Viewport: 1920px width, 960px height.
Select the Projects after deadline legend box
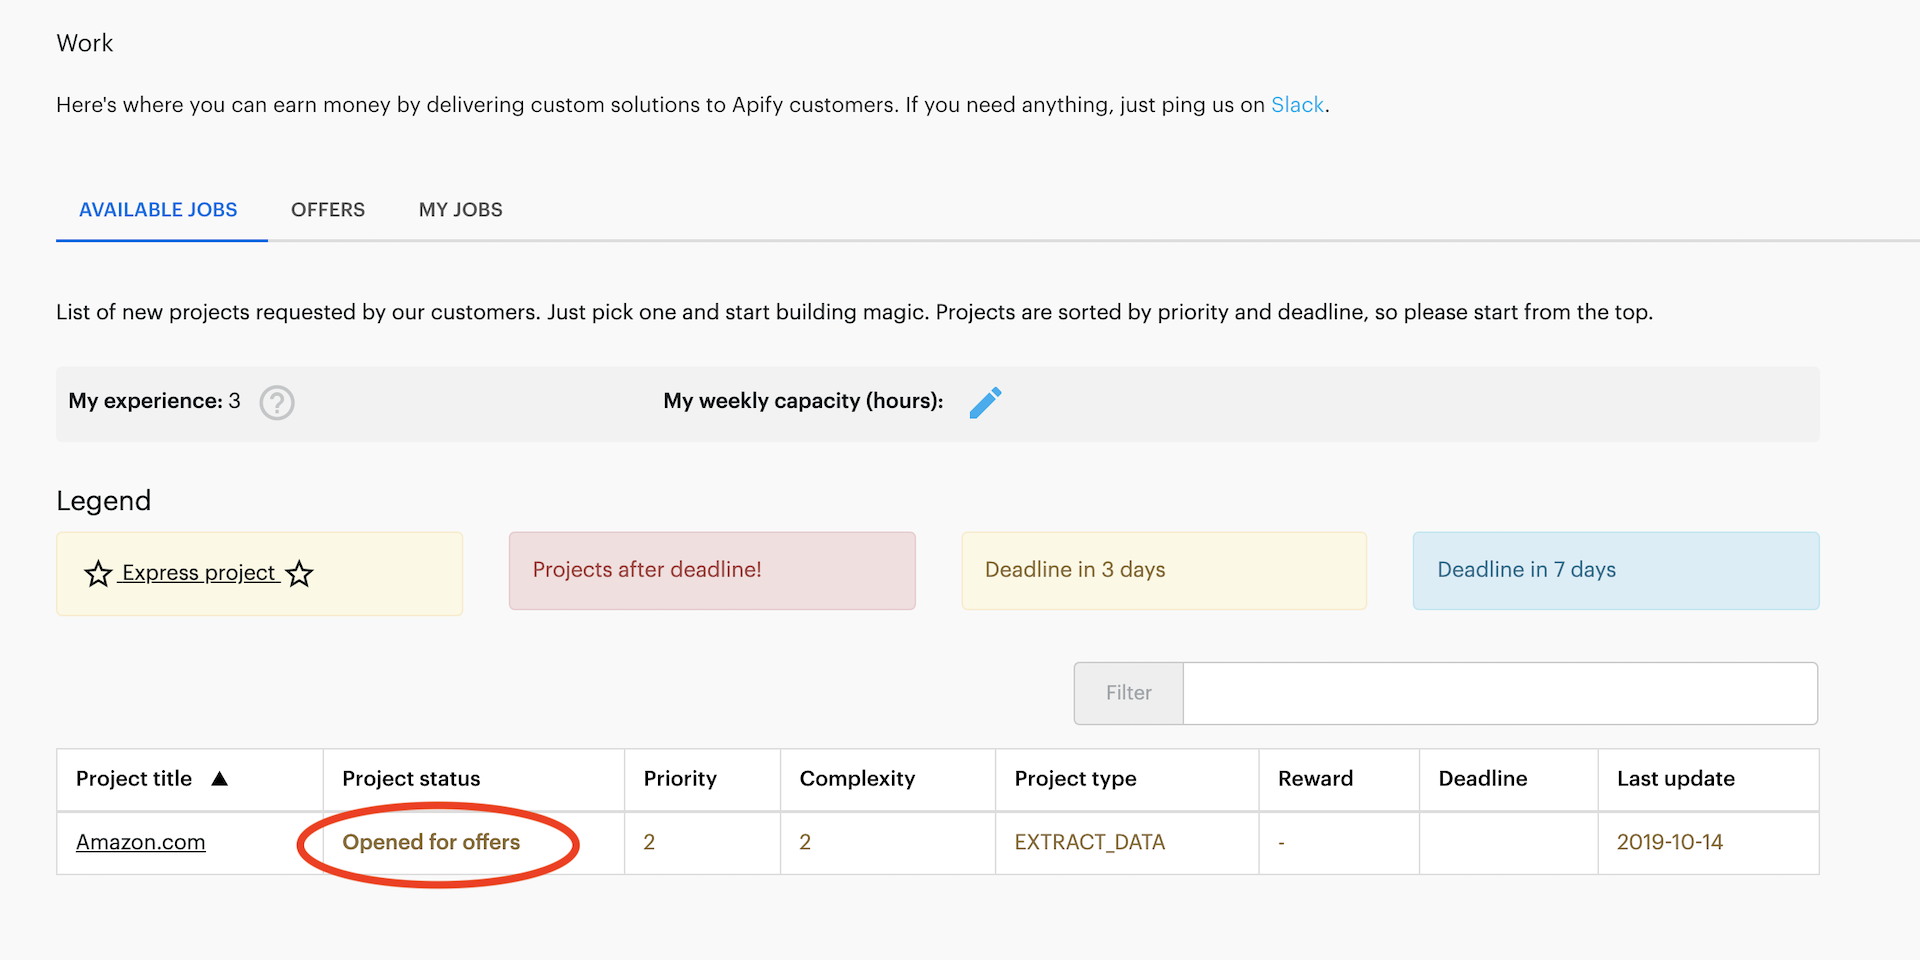[x=711, y=570]
